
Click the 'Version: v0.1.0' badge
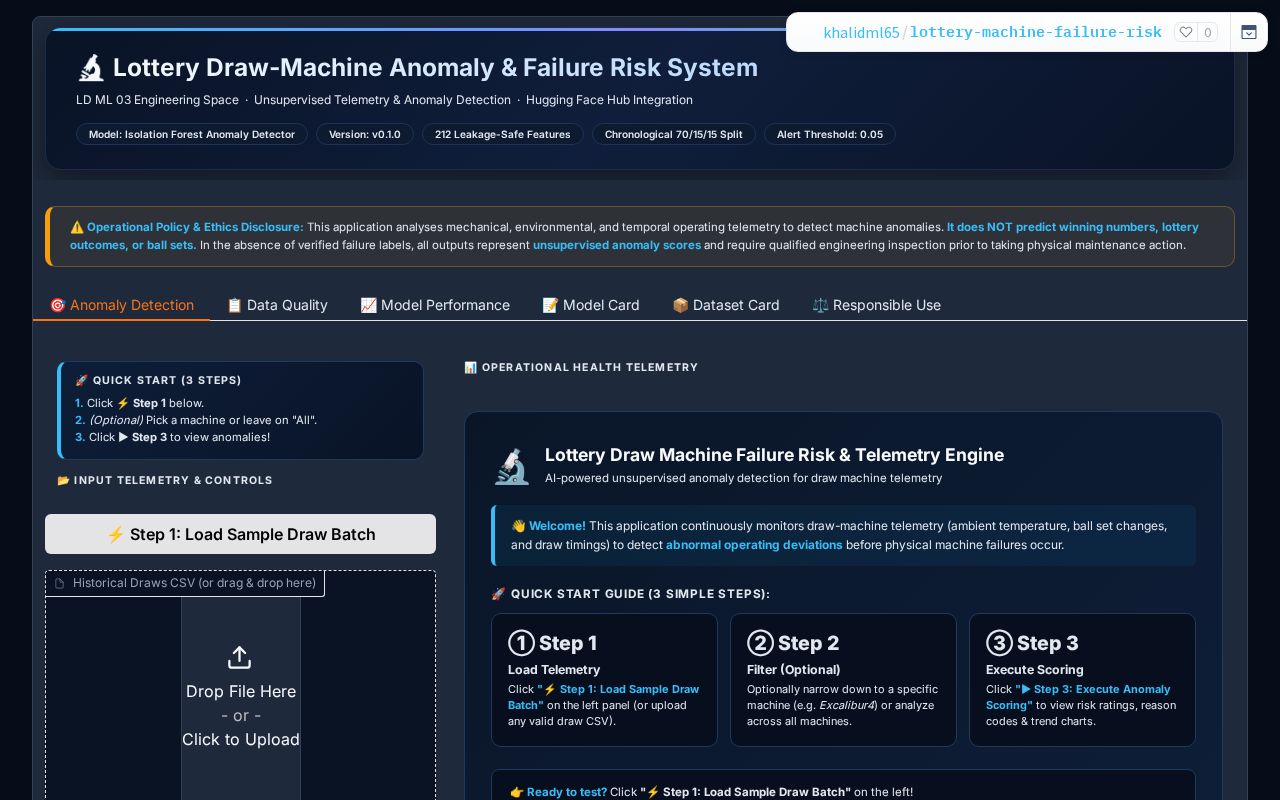(x=365, y=134)
